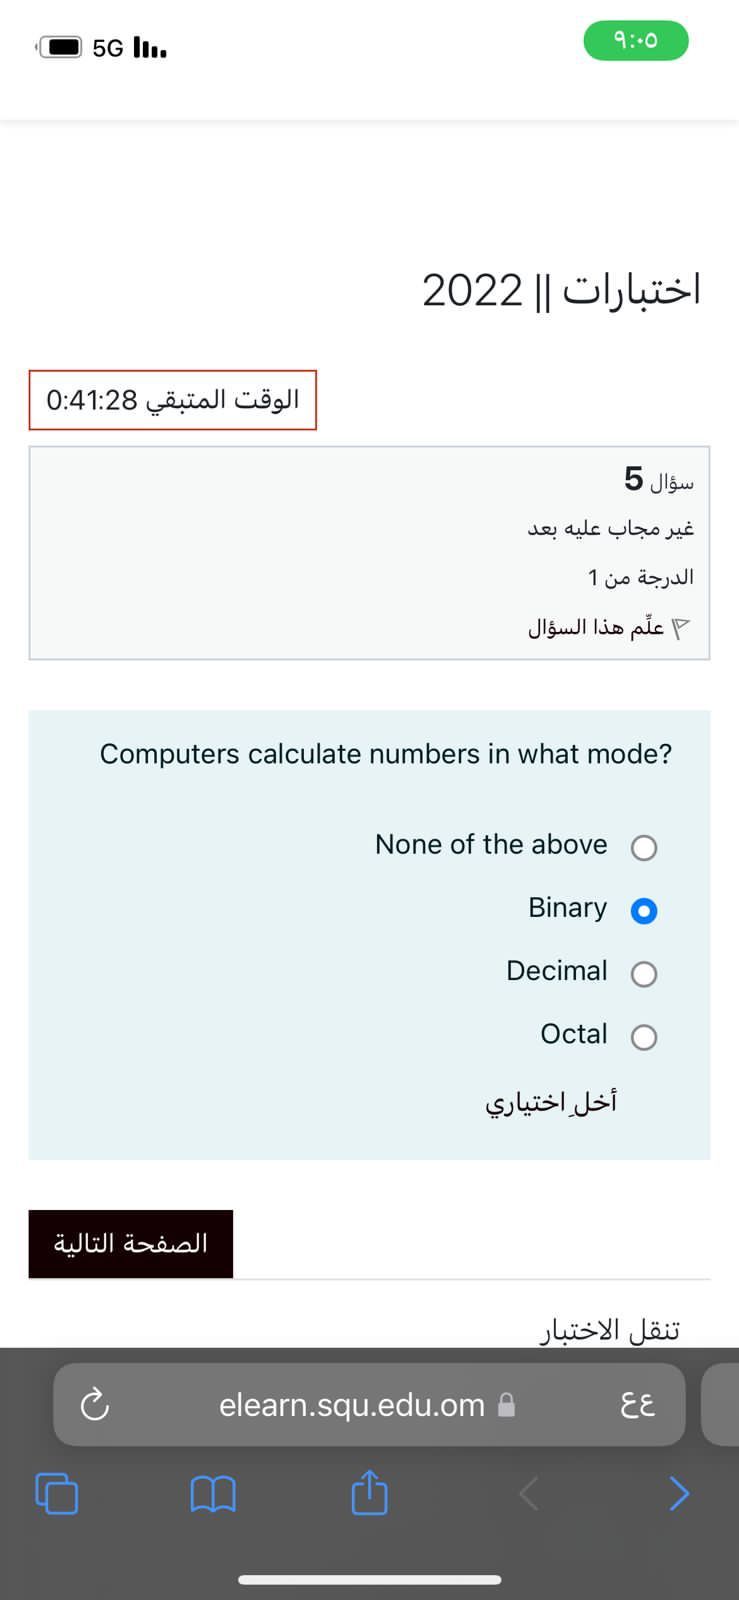739x1600 pixels.
Task: Tap the green time pill in status bar
Action: point(636,41)
